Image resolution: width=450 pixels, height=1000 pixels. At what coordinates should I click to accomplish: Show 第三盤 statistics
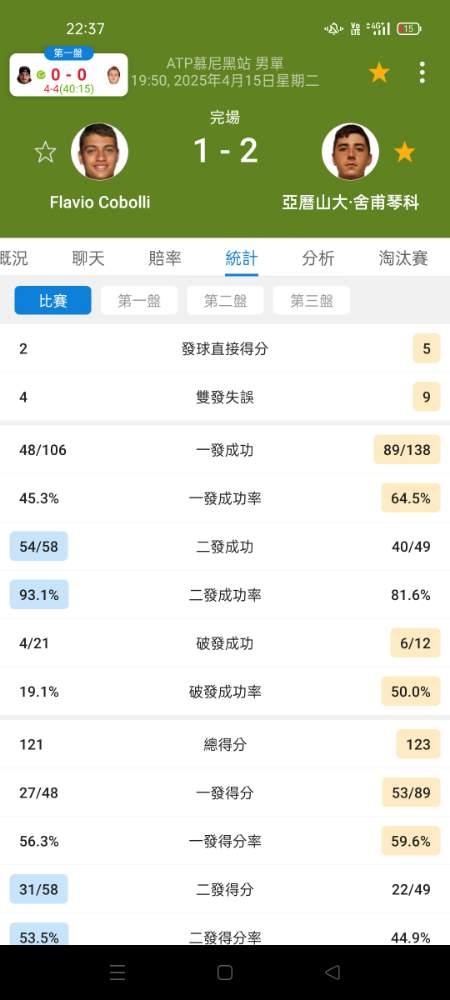click(312, 300)
